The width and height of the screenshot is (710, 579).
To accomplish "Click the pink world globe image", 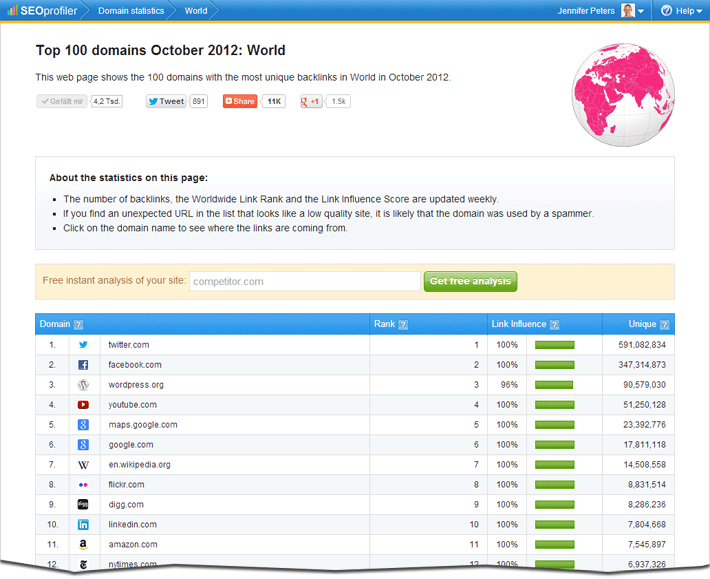I will pos(623,95).
